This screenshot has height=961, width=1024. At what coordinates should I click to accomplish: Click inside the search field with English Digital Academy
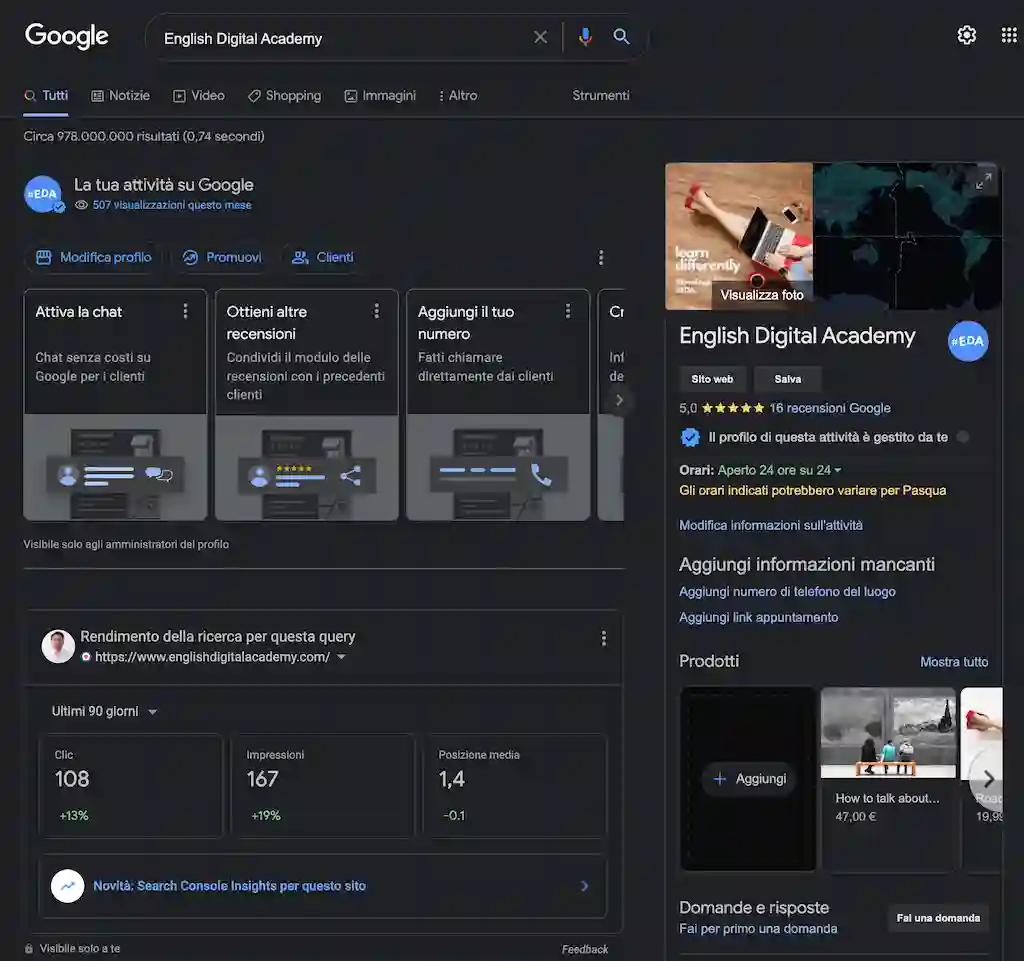click(x=340, y=39)
